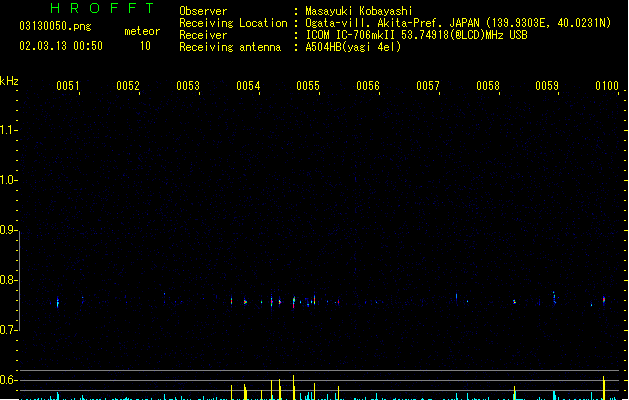Viewport: 629px width, 400px height.
Task: Click the 0.6 kHz axis label
Action: [x=8, y=380]
